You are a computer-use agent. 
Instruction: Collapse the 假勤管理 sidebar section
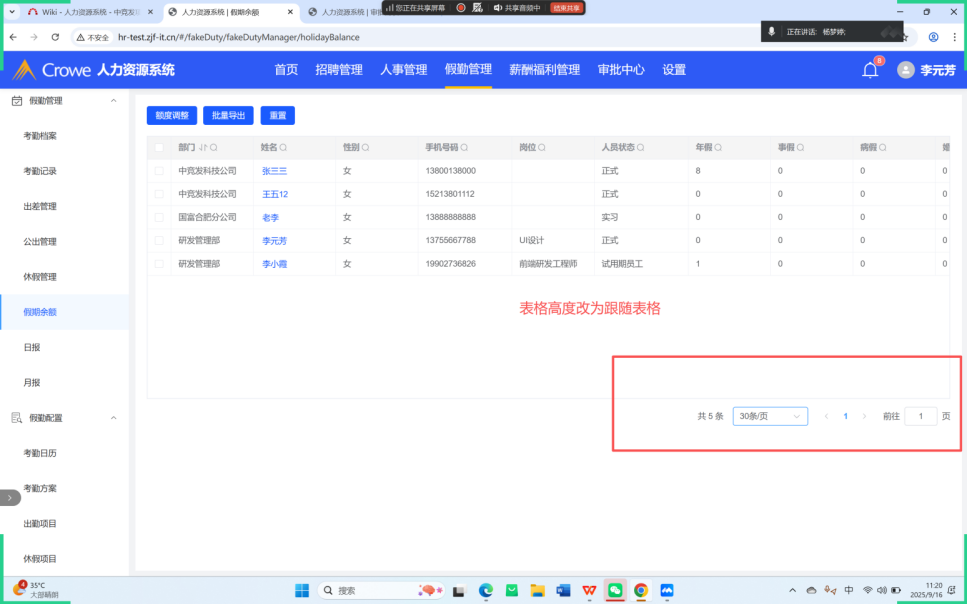click(113, 101)
